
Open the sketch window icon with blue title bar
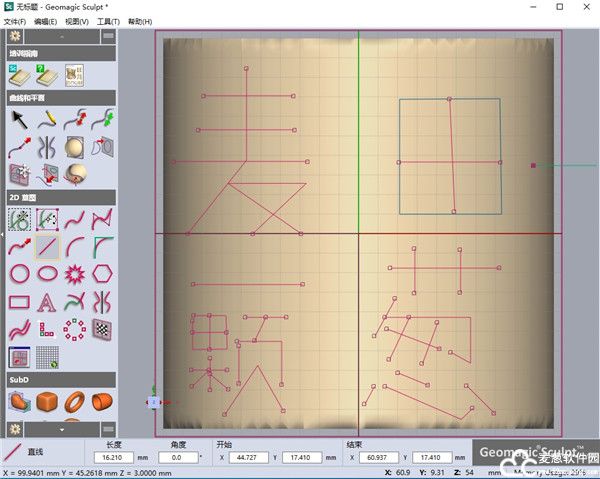(19, 357)
